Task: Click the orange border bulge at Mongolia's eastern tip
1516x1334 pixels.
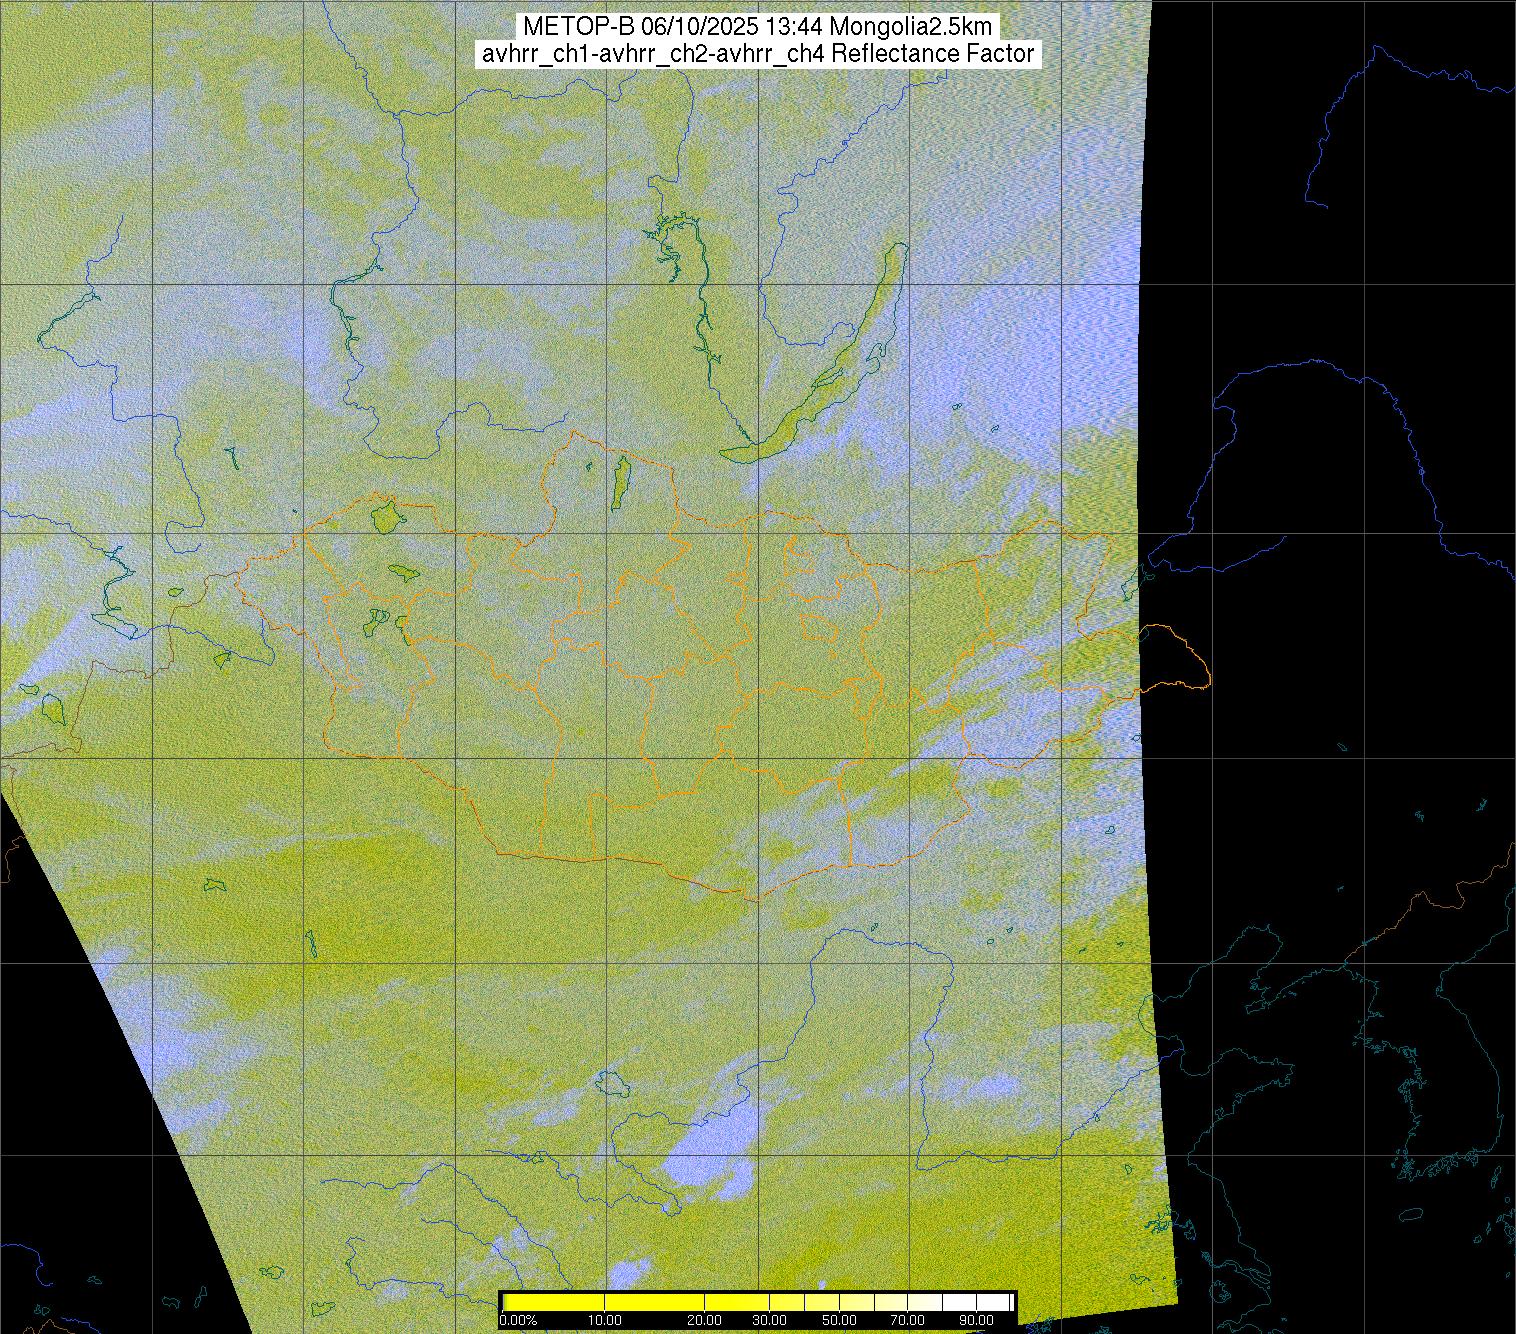Action: tap(1180, 658)
